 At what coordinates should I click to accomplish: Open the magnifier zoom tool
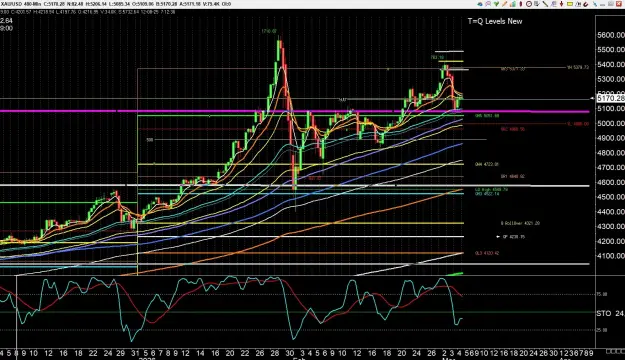click(488, 4)
